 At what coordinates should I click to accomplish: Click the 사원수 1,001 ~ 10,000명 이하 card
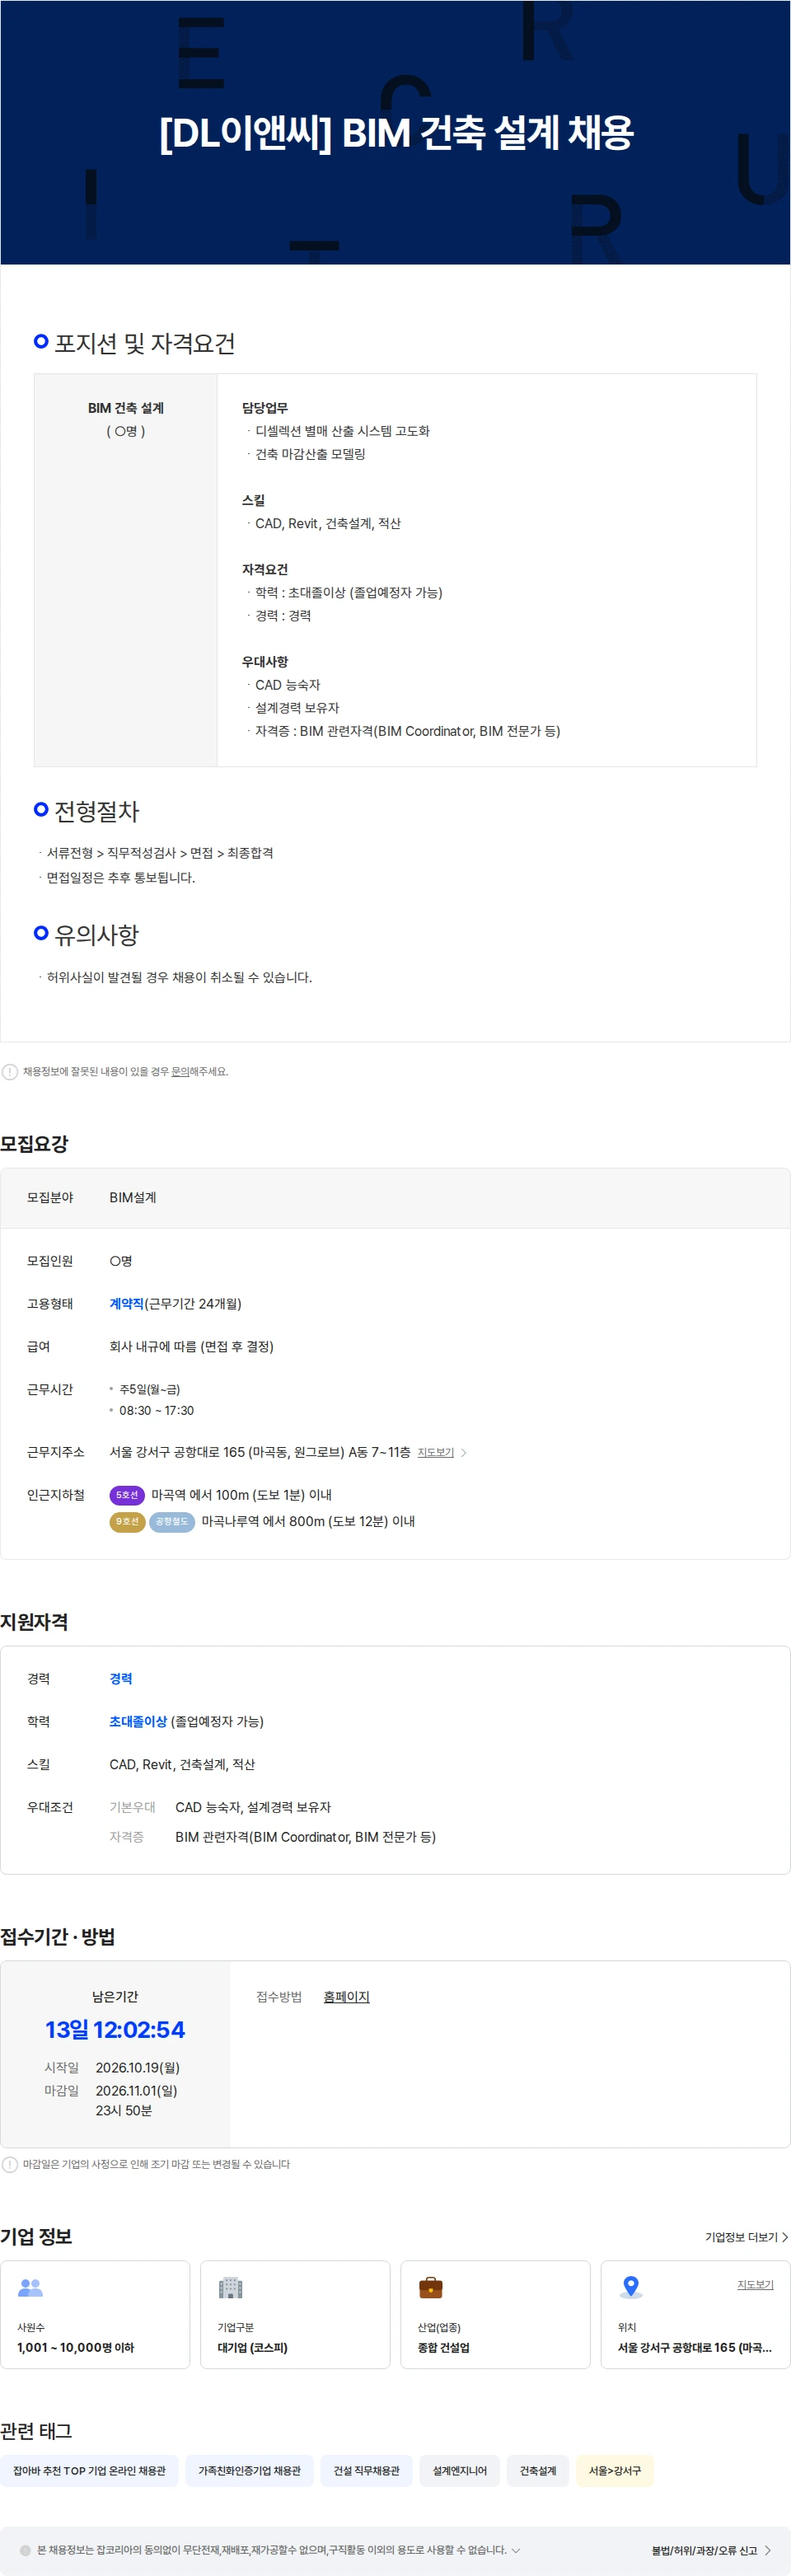click(x=95, y=2314)
